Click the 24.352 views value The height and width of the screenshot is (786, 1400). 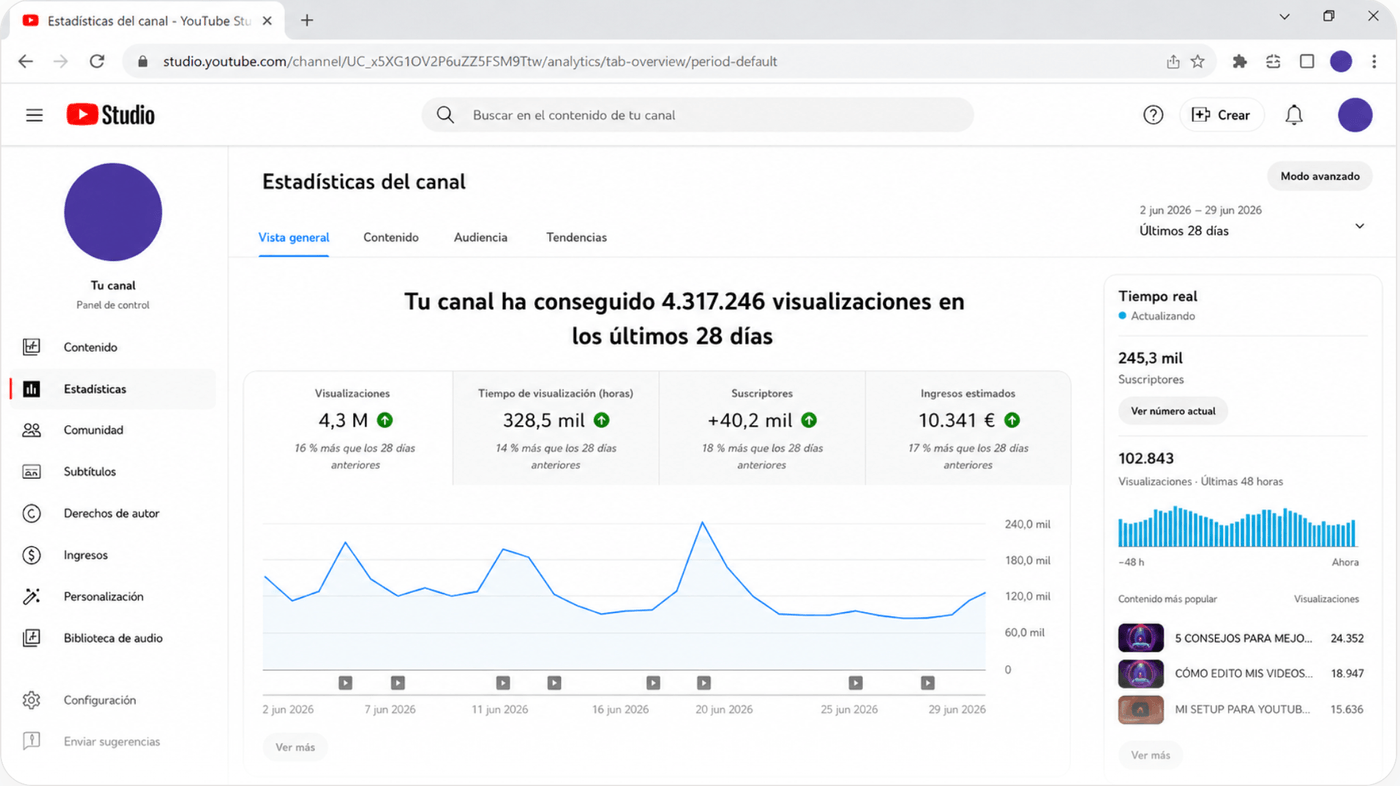(x=1347, y=638)
